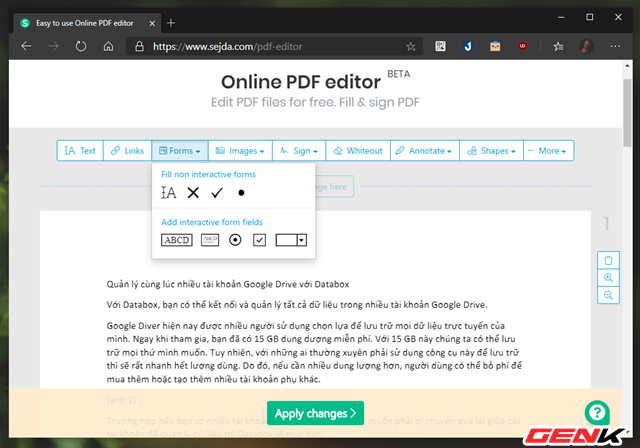Choose the text fill tool under non interactive forms
The image size is (640, 448).
(168, 193)
